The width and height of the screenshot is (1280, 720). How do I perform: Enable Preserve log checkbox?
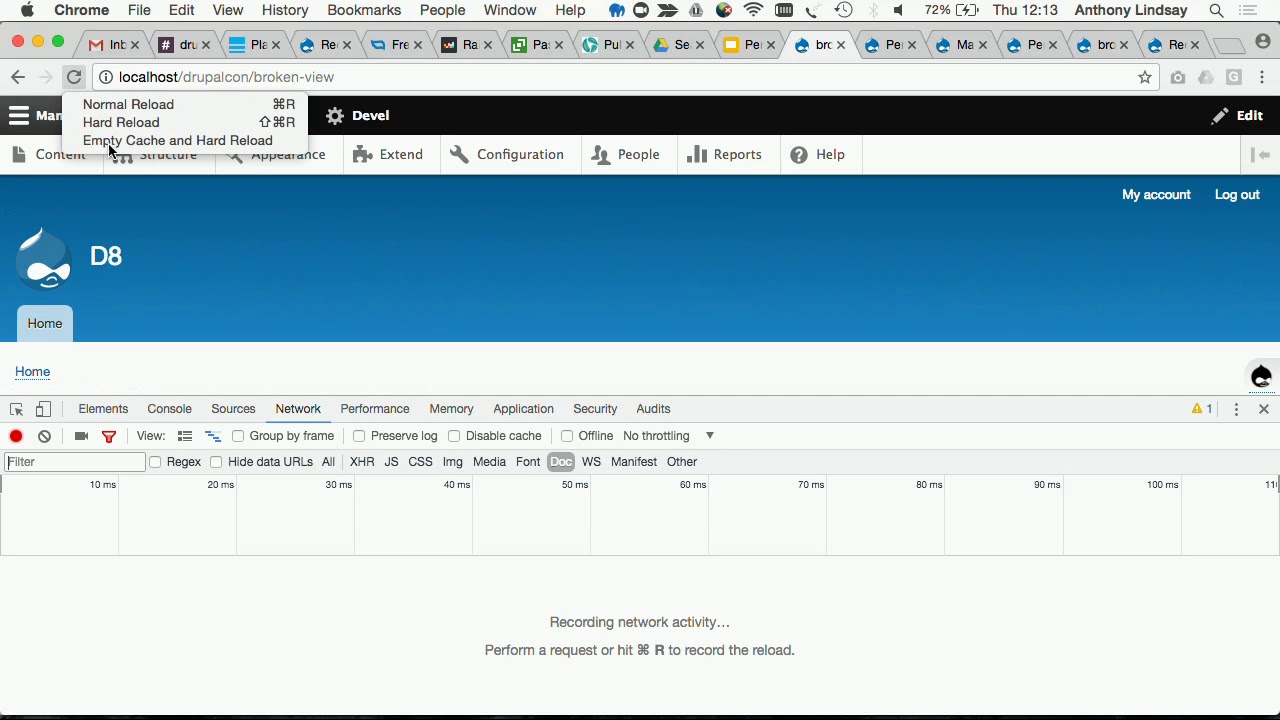[359, 436]
